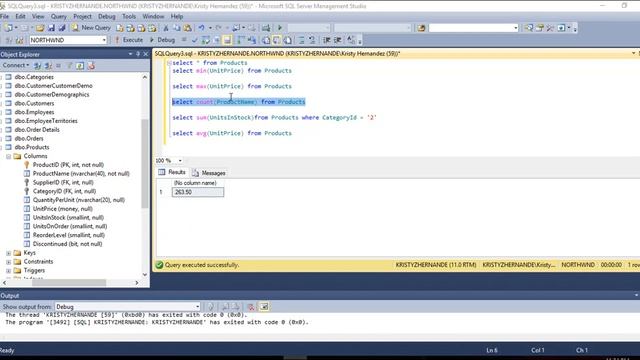Click the toolbar find combo box
Screen dimensions: 640x360
click(x=473, y=28)
